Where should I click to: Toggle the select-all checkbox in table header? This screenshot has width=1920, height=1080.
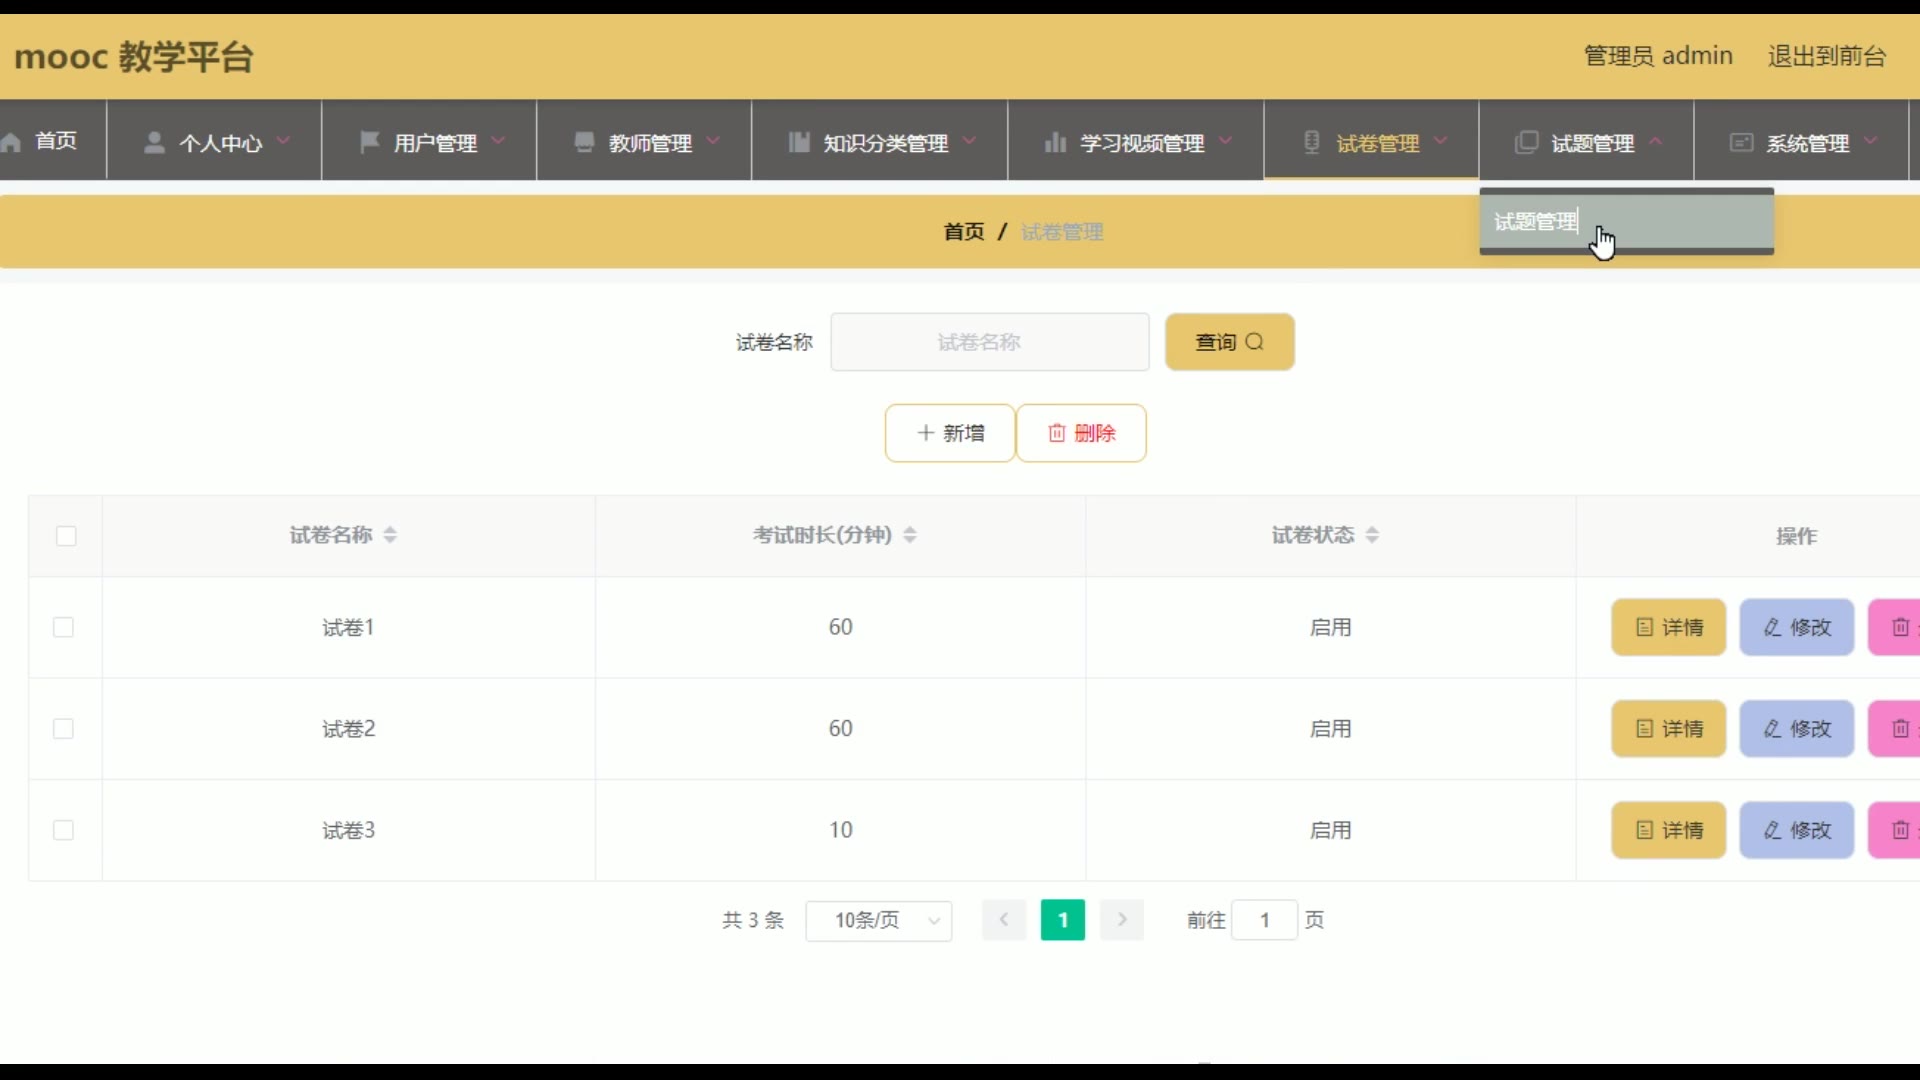pos(66,536)
